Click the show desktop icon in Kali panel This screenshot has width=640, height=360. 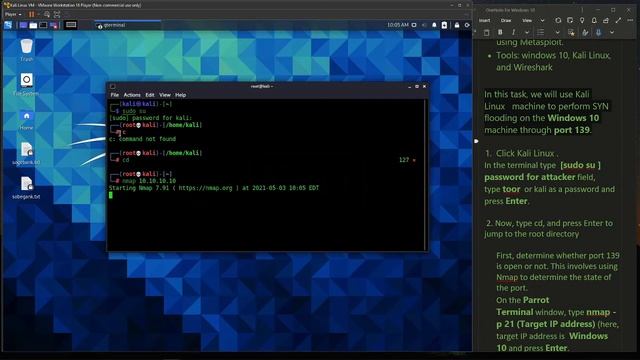click(23, 25)
